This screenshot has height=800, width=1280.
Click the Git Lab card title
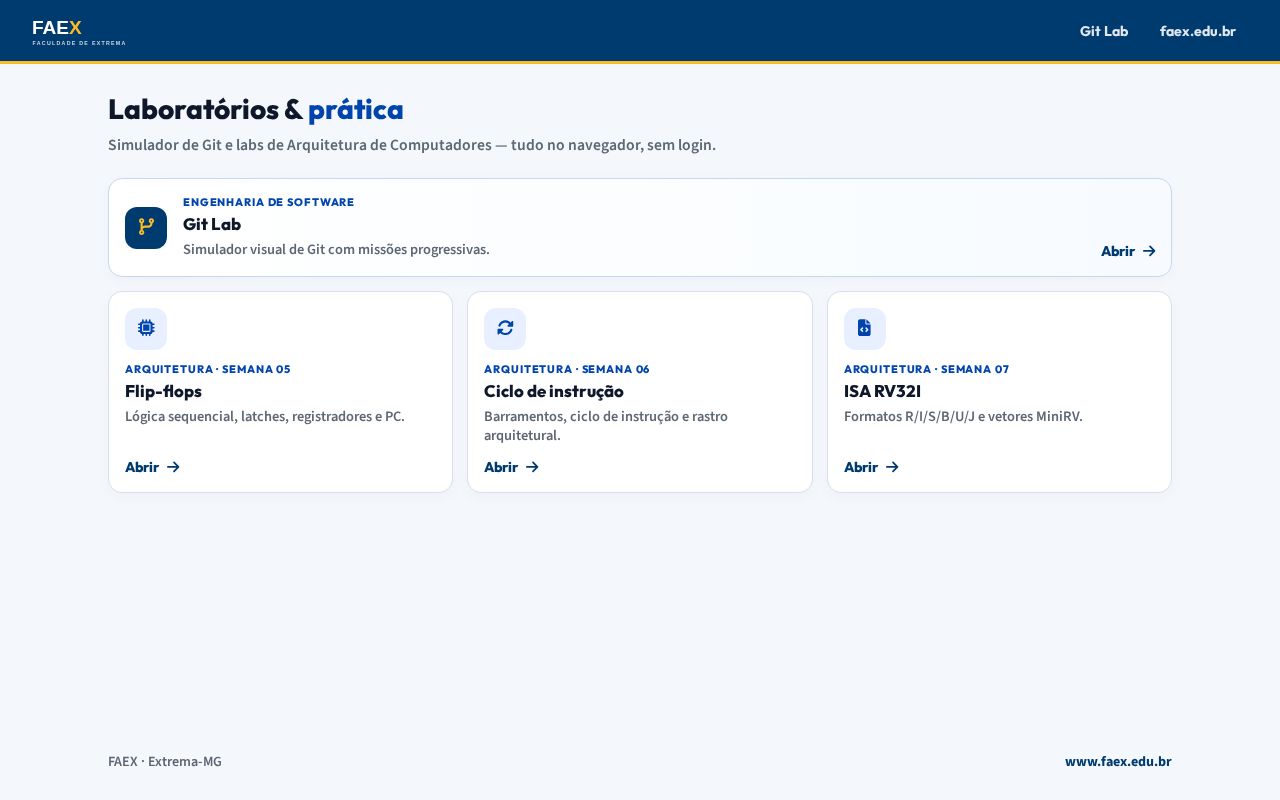click(212, 224)
